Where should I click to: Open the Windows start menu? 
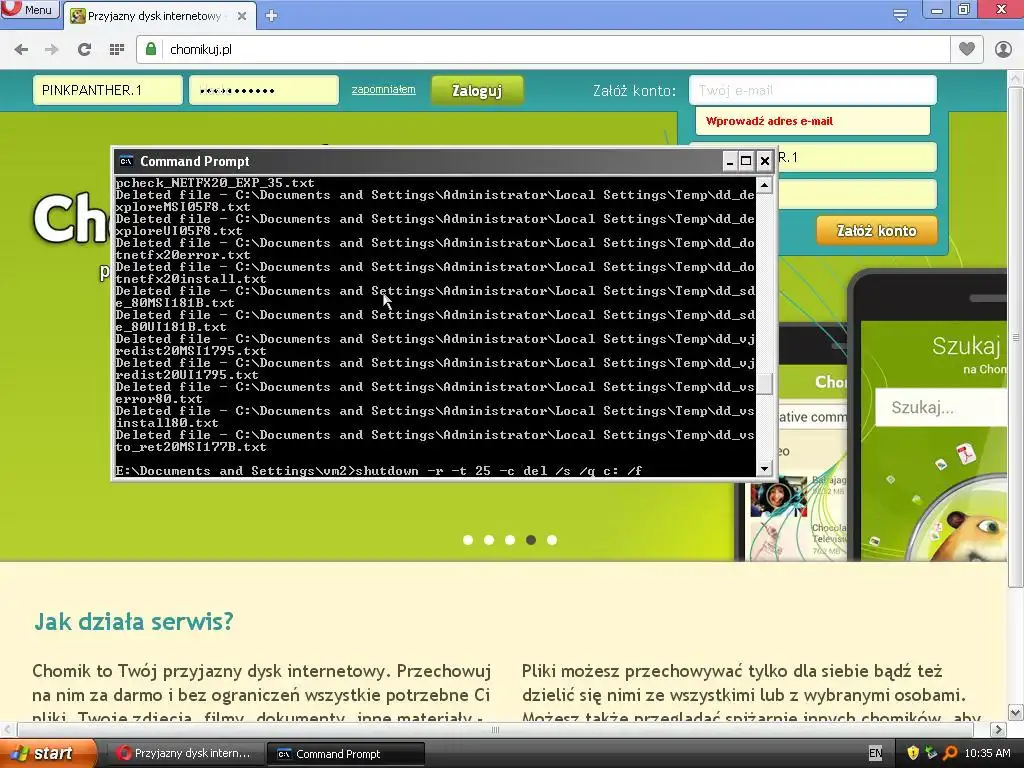click(47, 753)
